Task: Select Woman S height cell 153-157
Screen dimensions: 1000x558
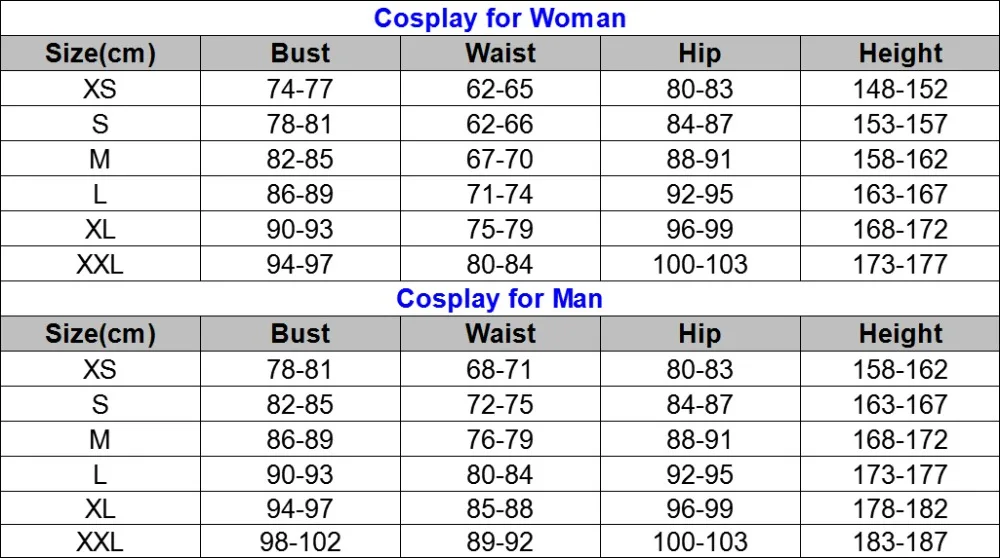Action: click(900, 124)
